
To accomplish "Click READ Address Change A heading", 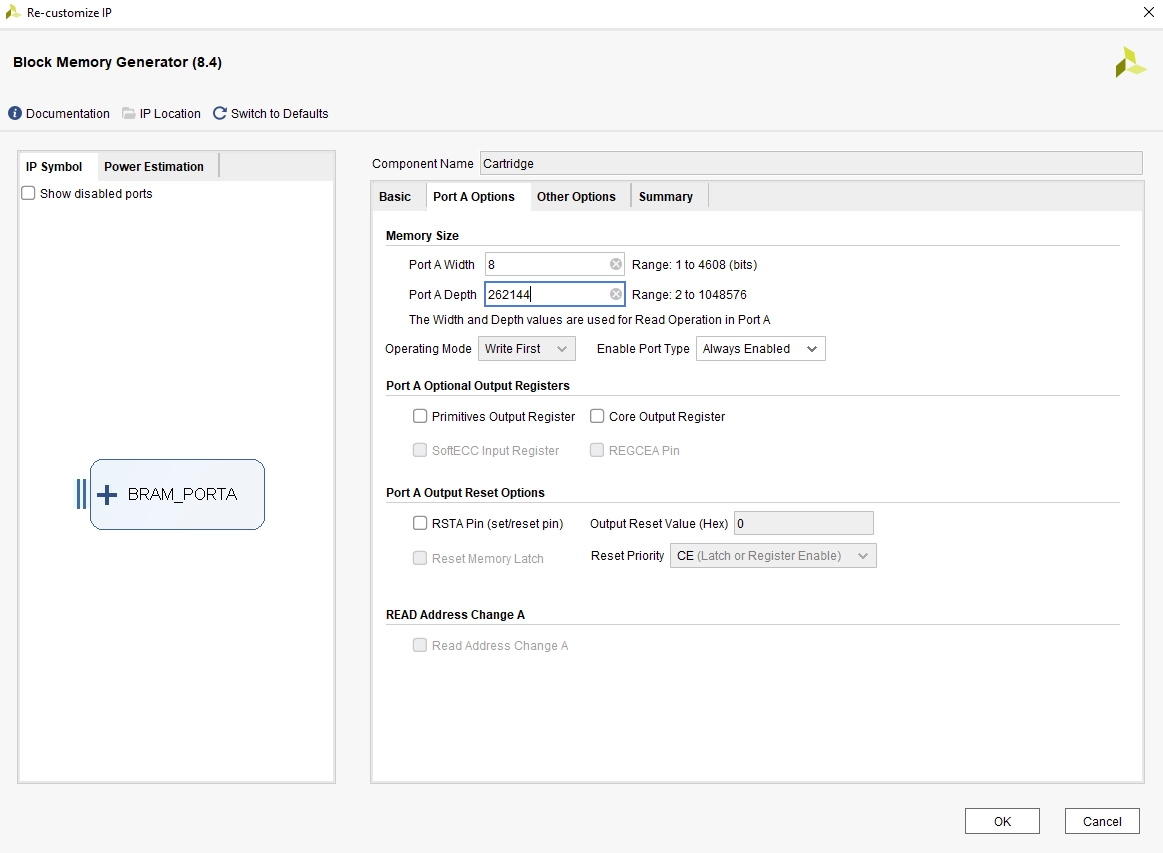I will pyautogui.click(x=455, y=615).
